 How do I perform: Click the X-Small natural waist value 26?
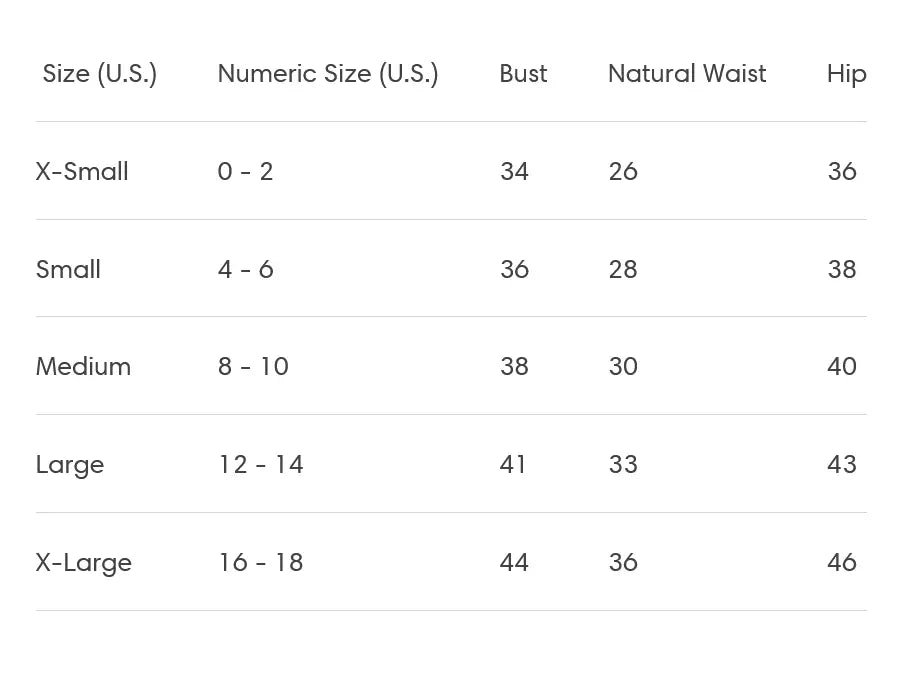pyautogui.click(x=623, y=171)
